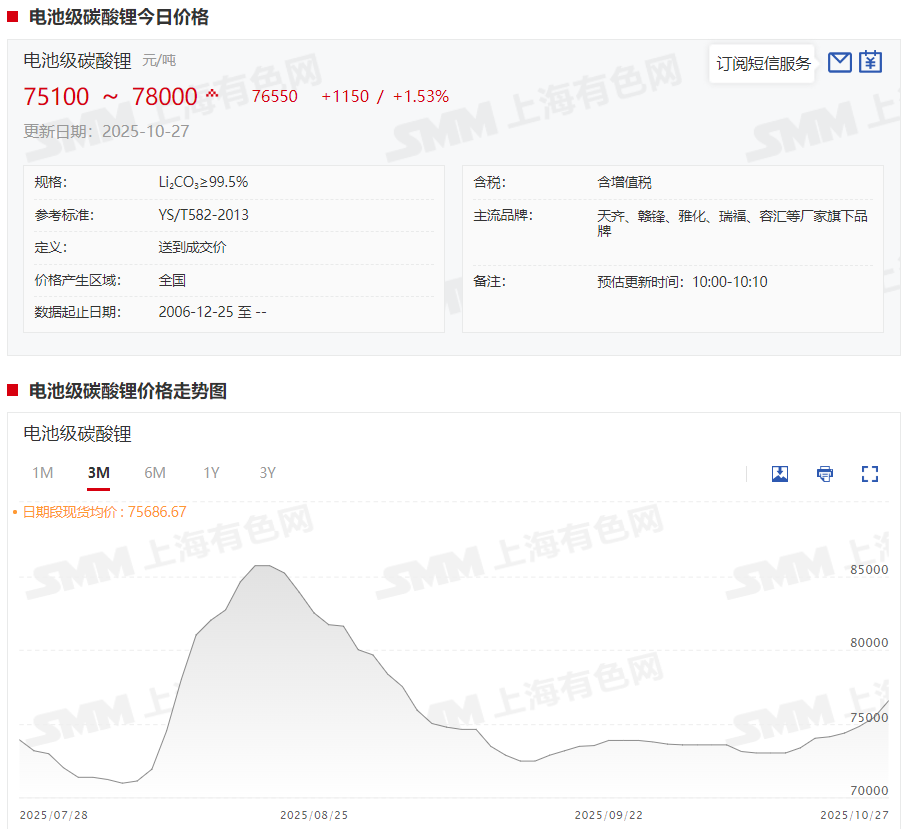
Task: Click the red square beside 电池级碳酸锂今日价格
Action: tap(12, 17)
